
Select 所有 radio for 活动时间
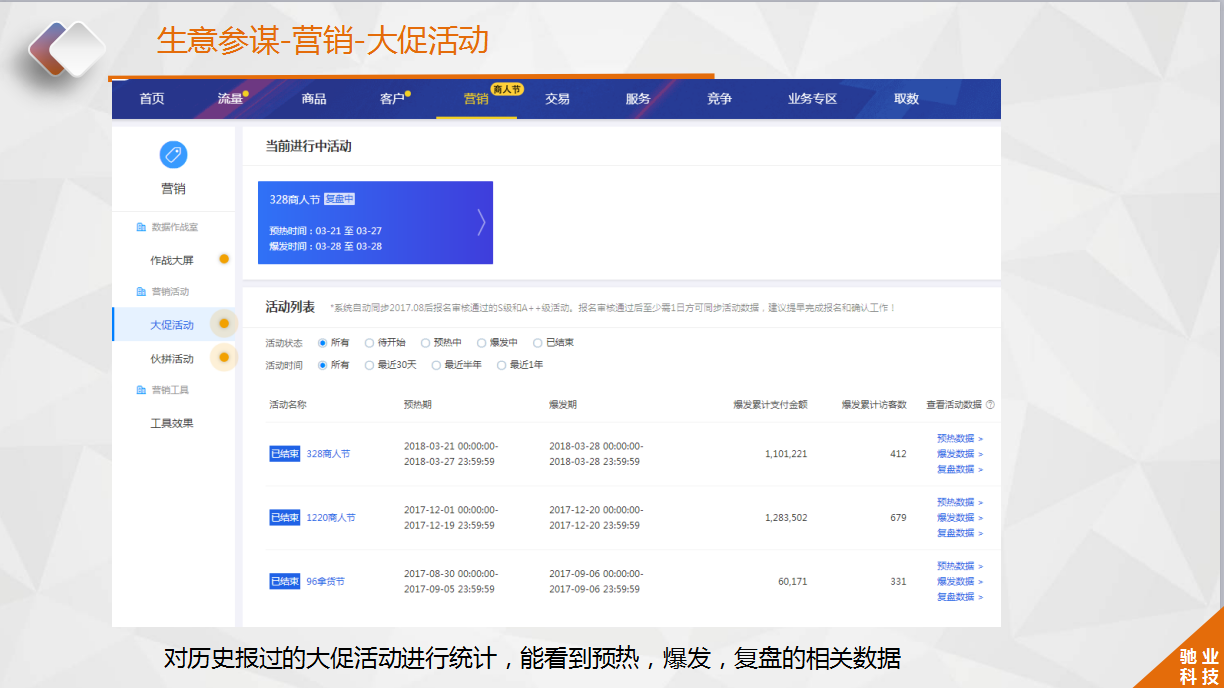(x=323, y=365)
